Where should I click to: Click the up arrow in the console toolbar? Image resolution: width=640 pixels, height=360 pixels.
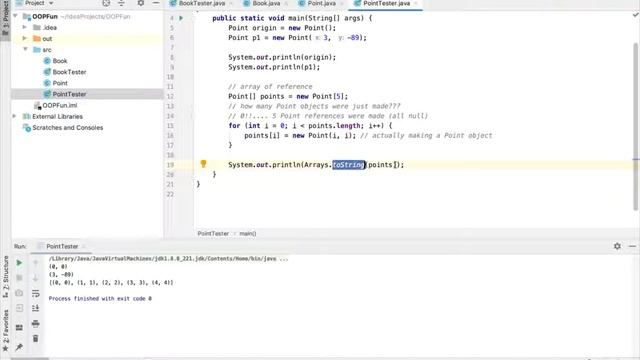click(36, 263)
